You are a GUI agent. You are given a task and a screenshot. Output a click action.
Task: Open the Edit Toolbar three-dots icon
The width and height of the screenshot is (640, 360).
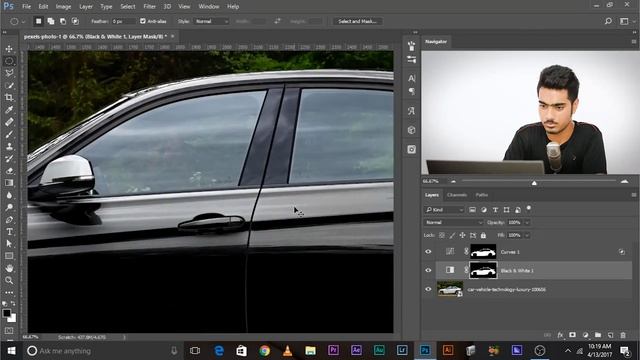click(x=9, y=293)
